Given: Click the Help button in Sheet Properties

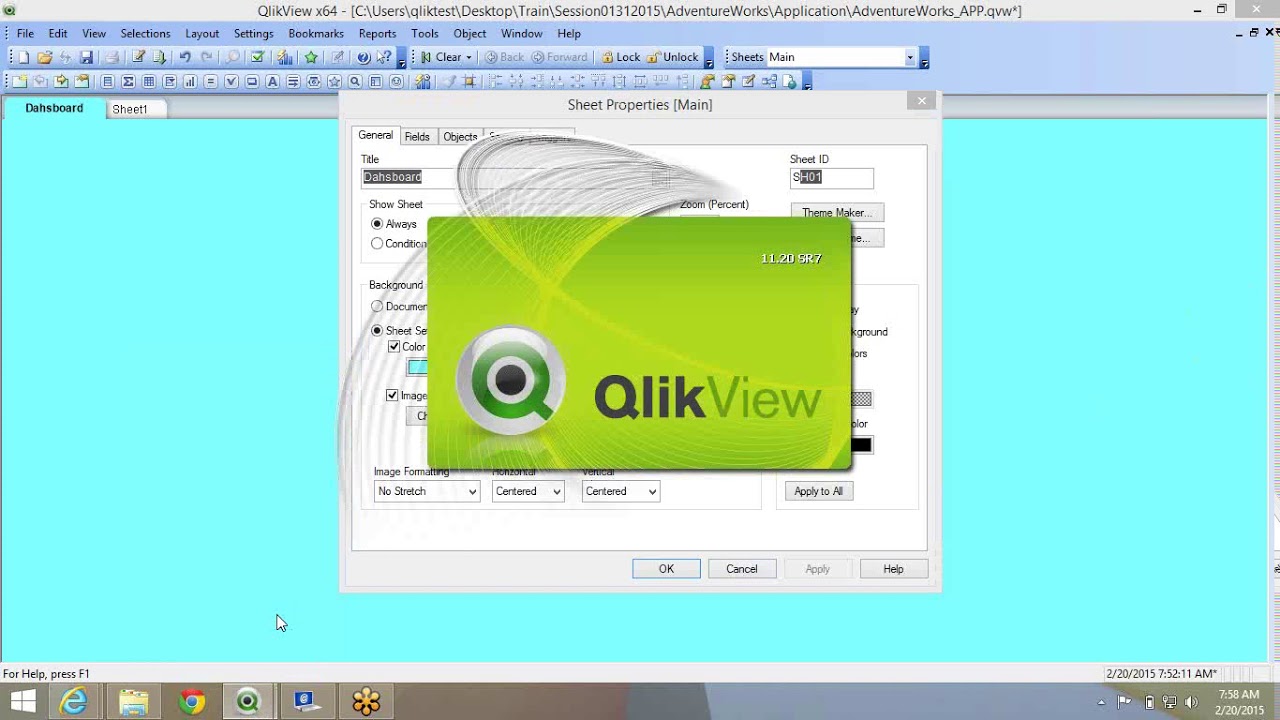Looking at the screenshot, I should click(893, 569).
